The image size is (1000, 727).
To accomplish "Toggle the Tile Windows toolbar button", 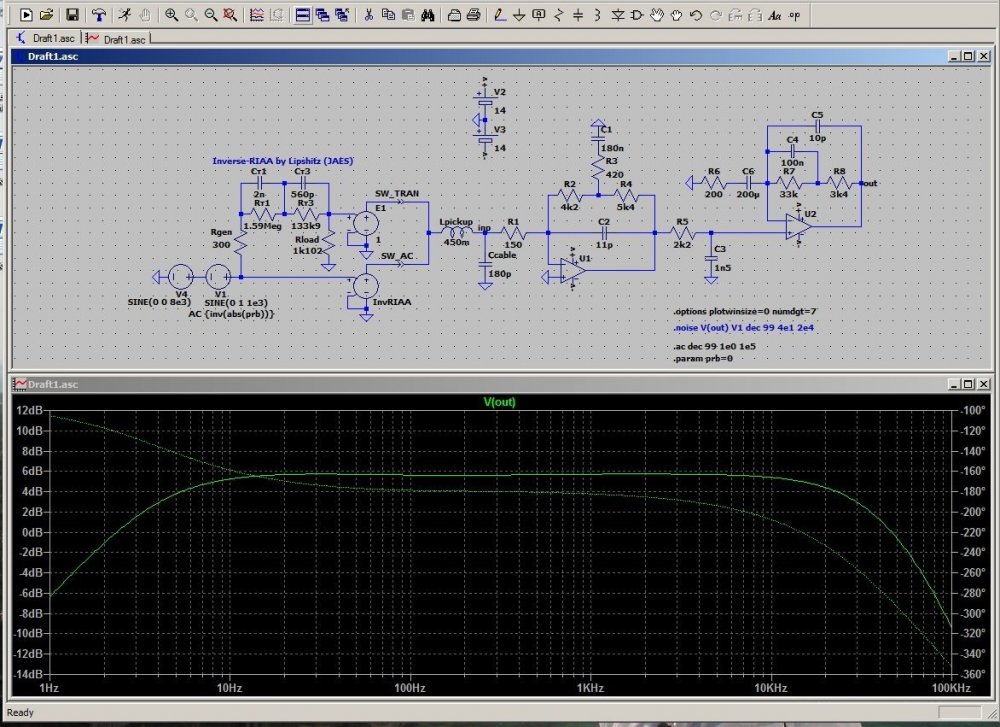I will click(x=305, y=15).
